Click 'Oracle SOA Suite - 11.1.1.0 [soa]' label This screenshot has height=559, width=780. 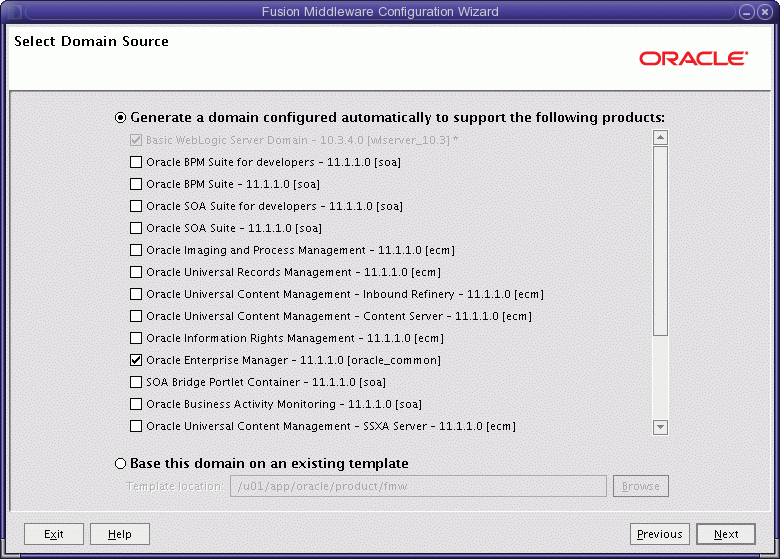[234, 228]
